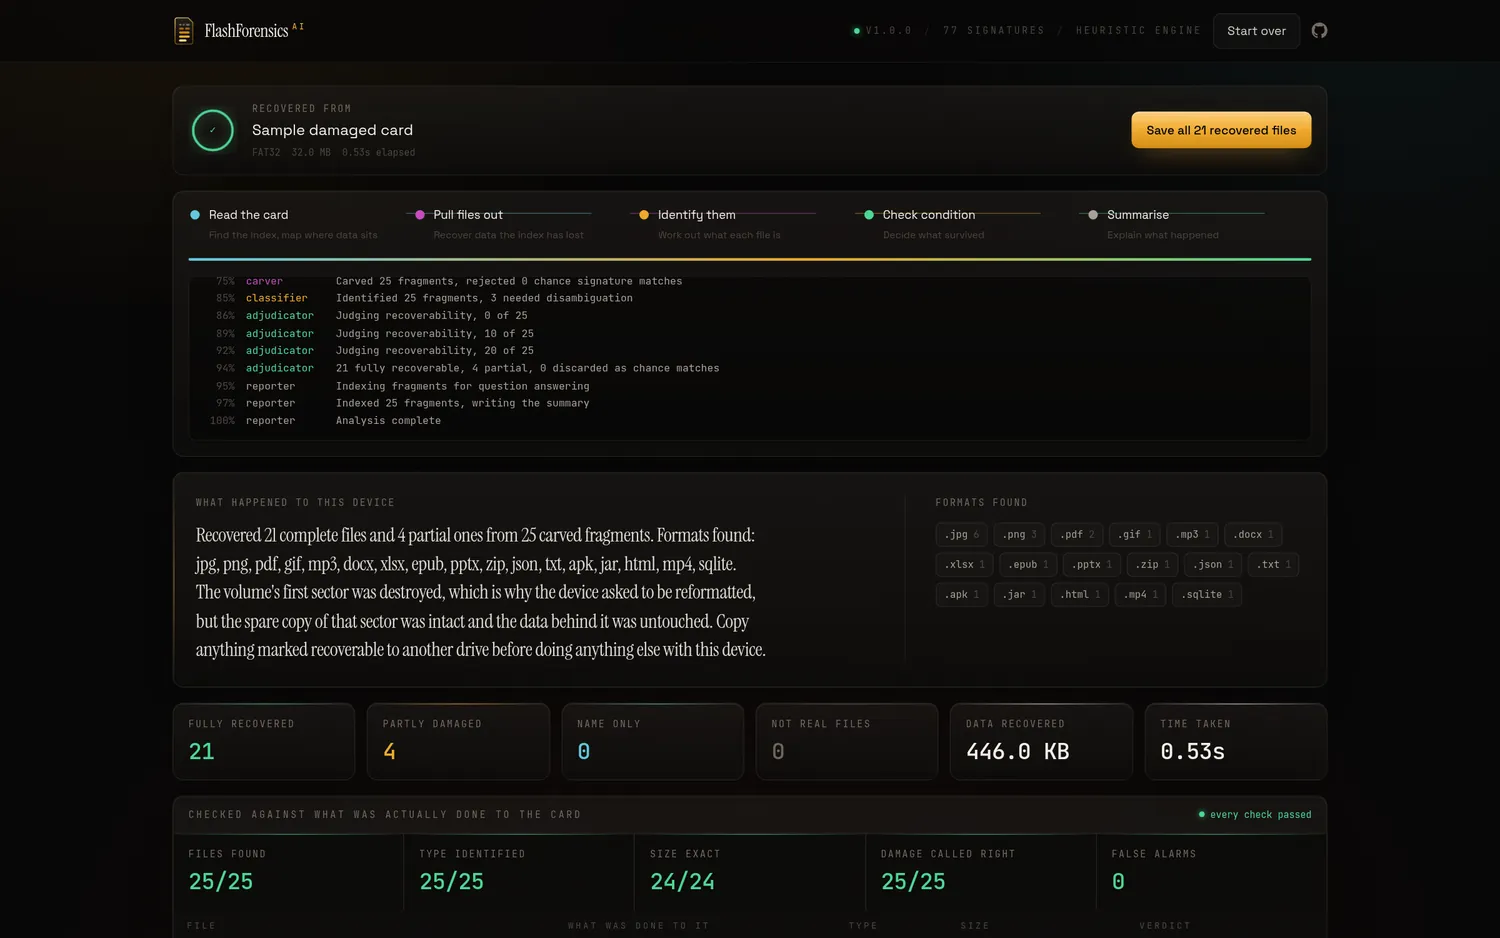
Task: Click the 'every check passed' status
Action: tap(1255, 815)
